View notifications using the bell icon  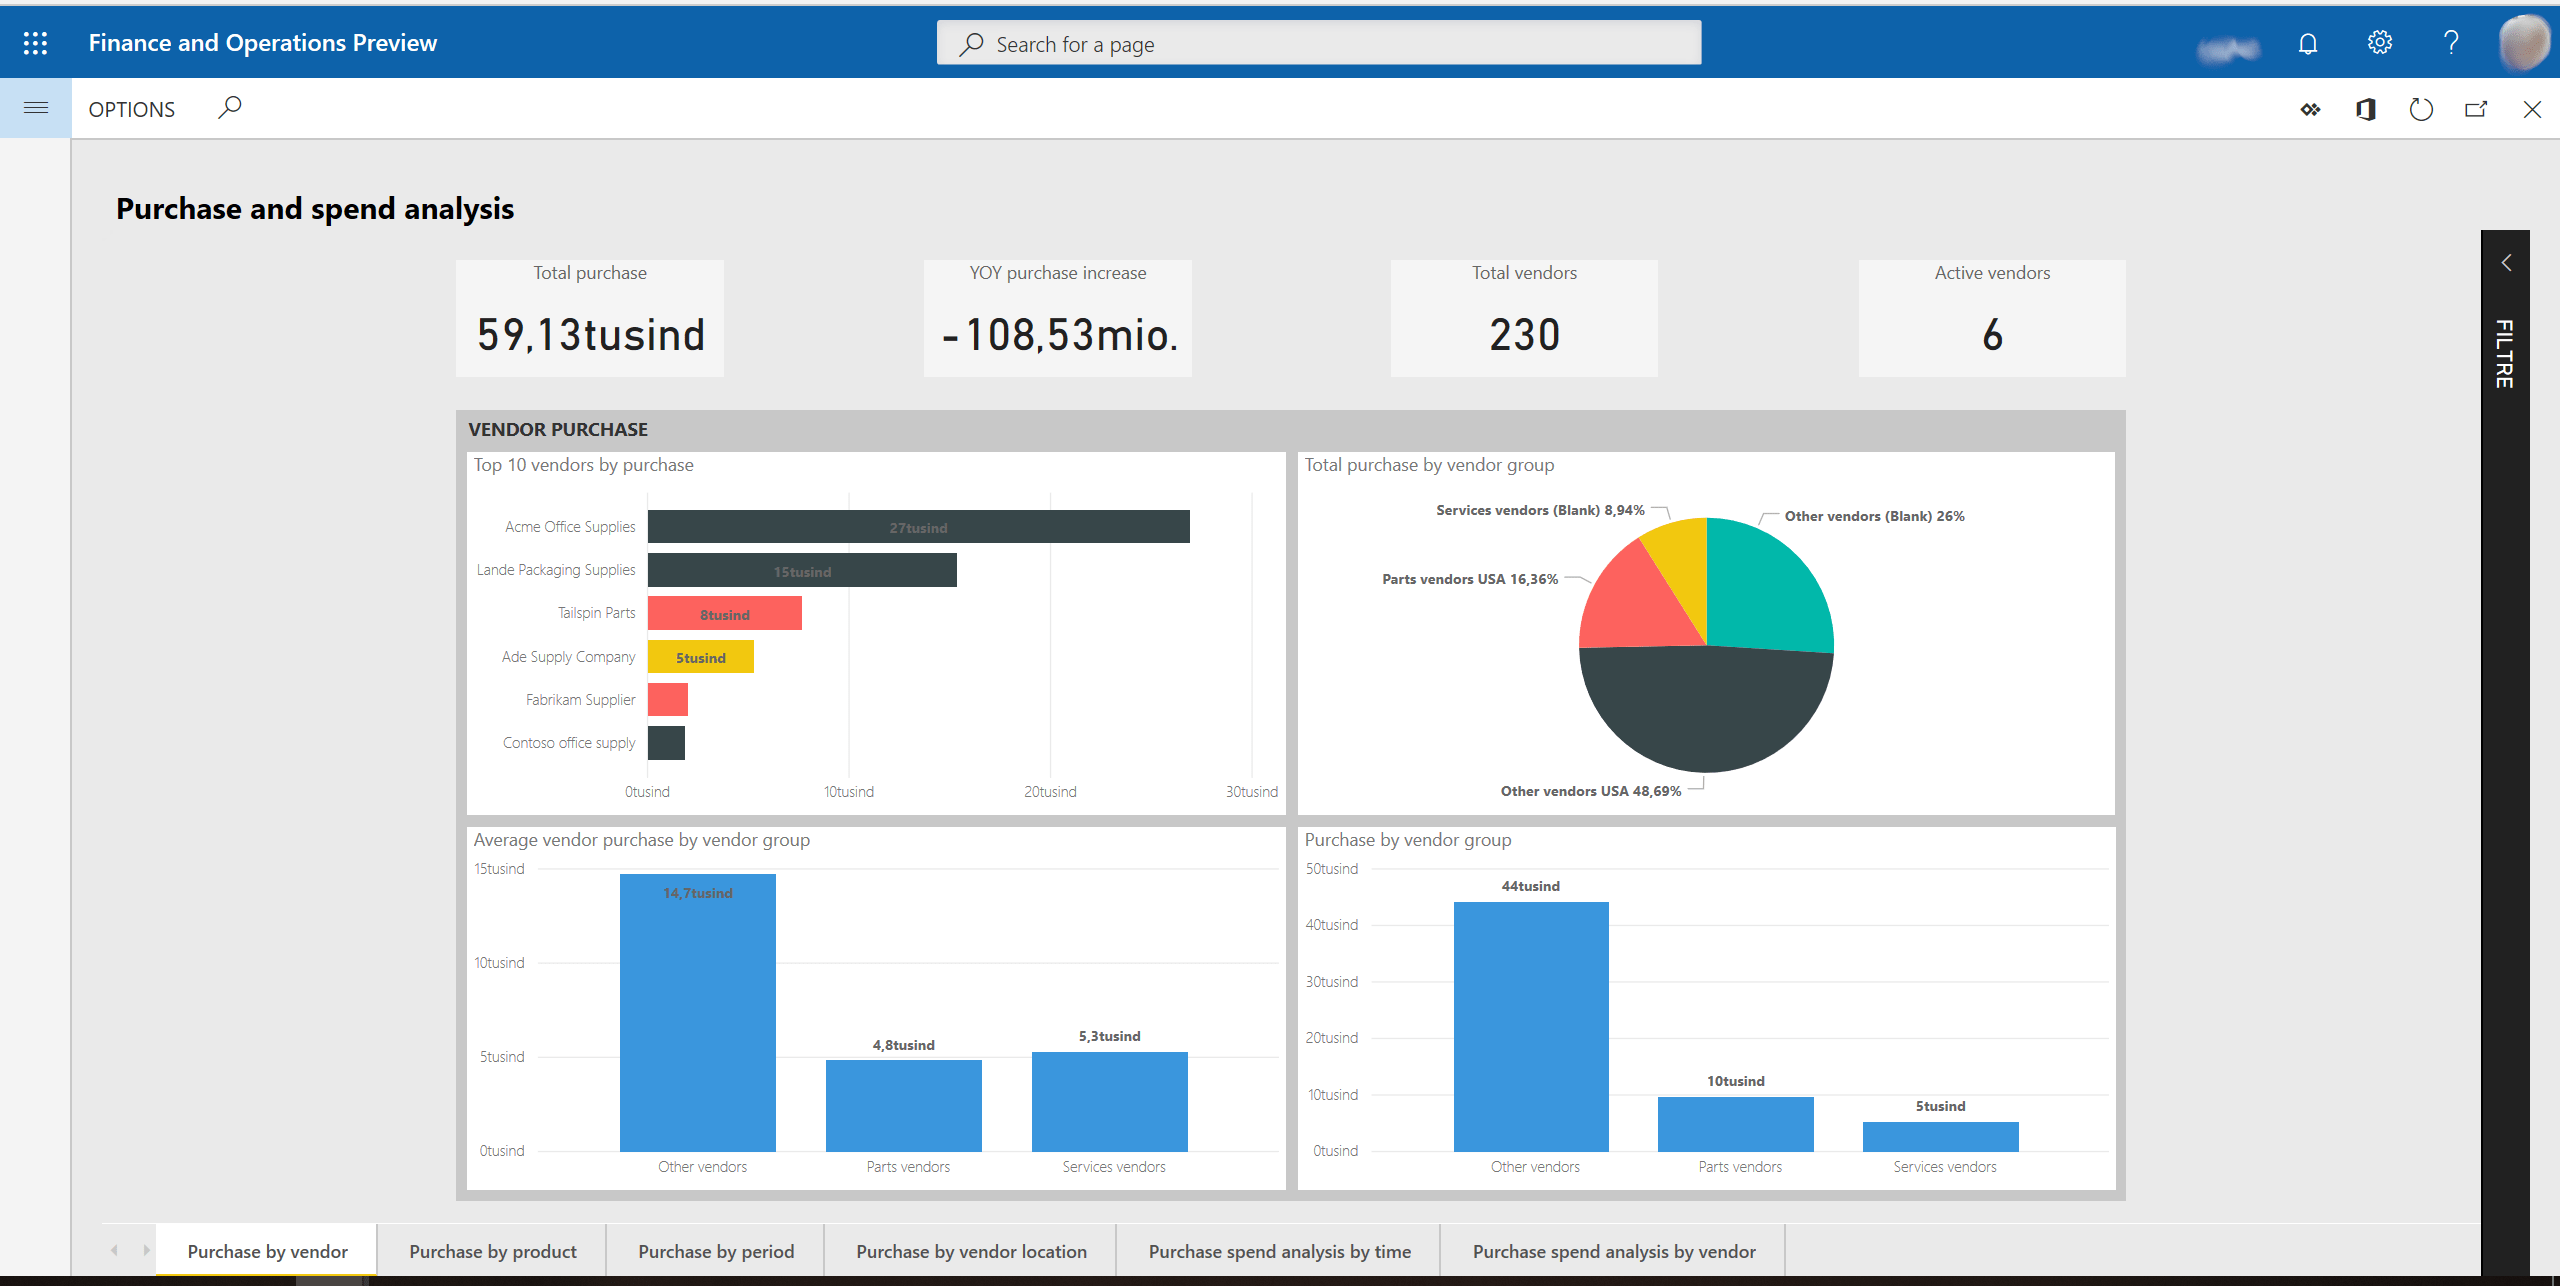[x=2308, y=42]
